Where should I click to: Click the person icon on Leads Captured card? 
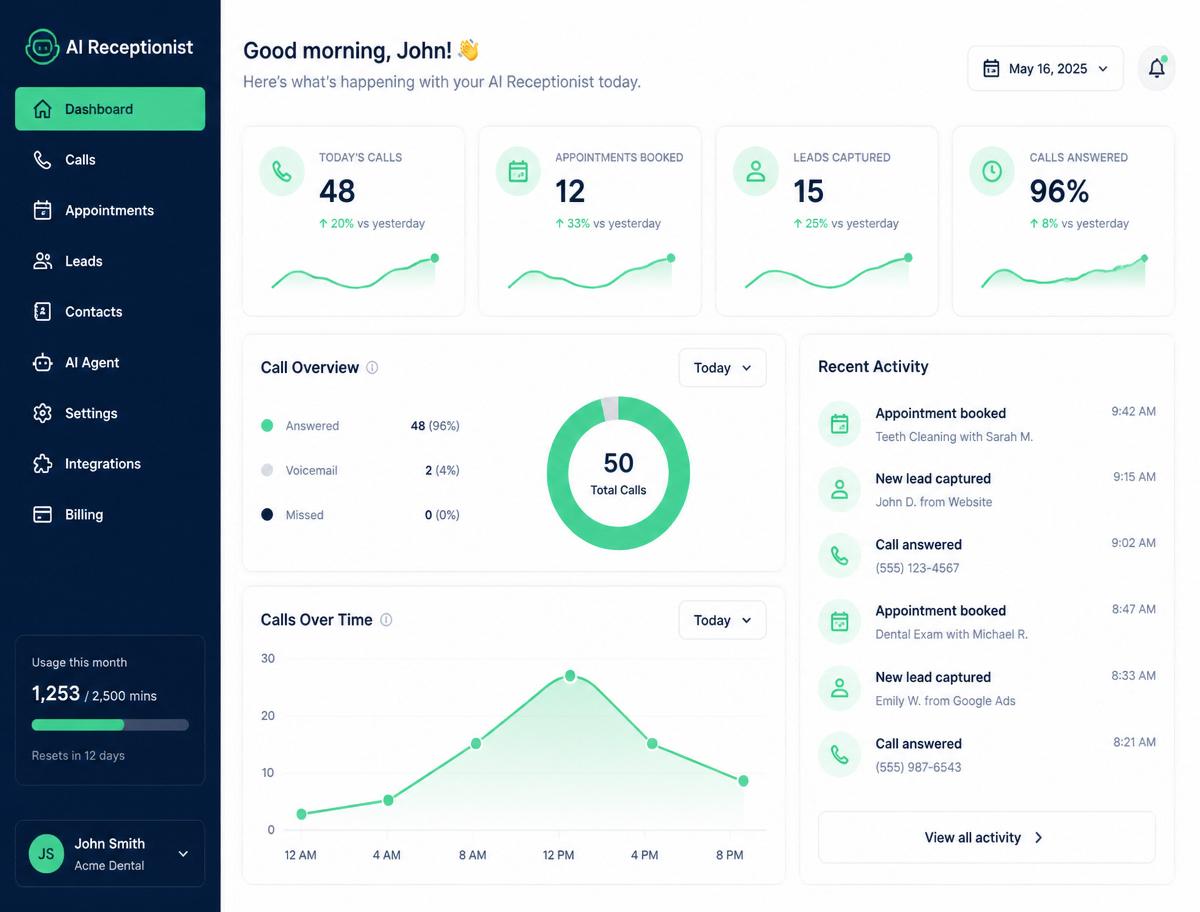755,172
